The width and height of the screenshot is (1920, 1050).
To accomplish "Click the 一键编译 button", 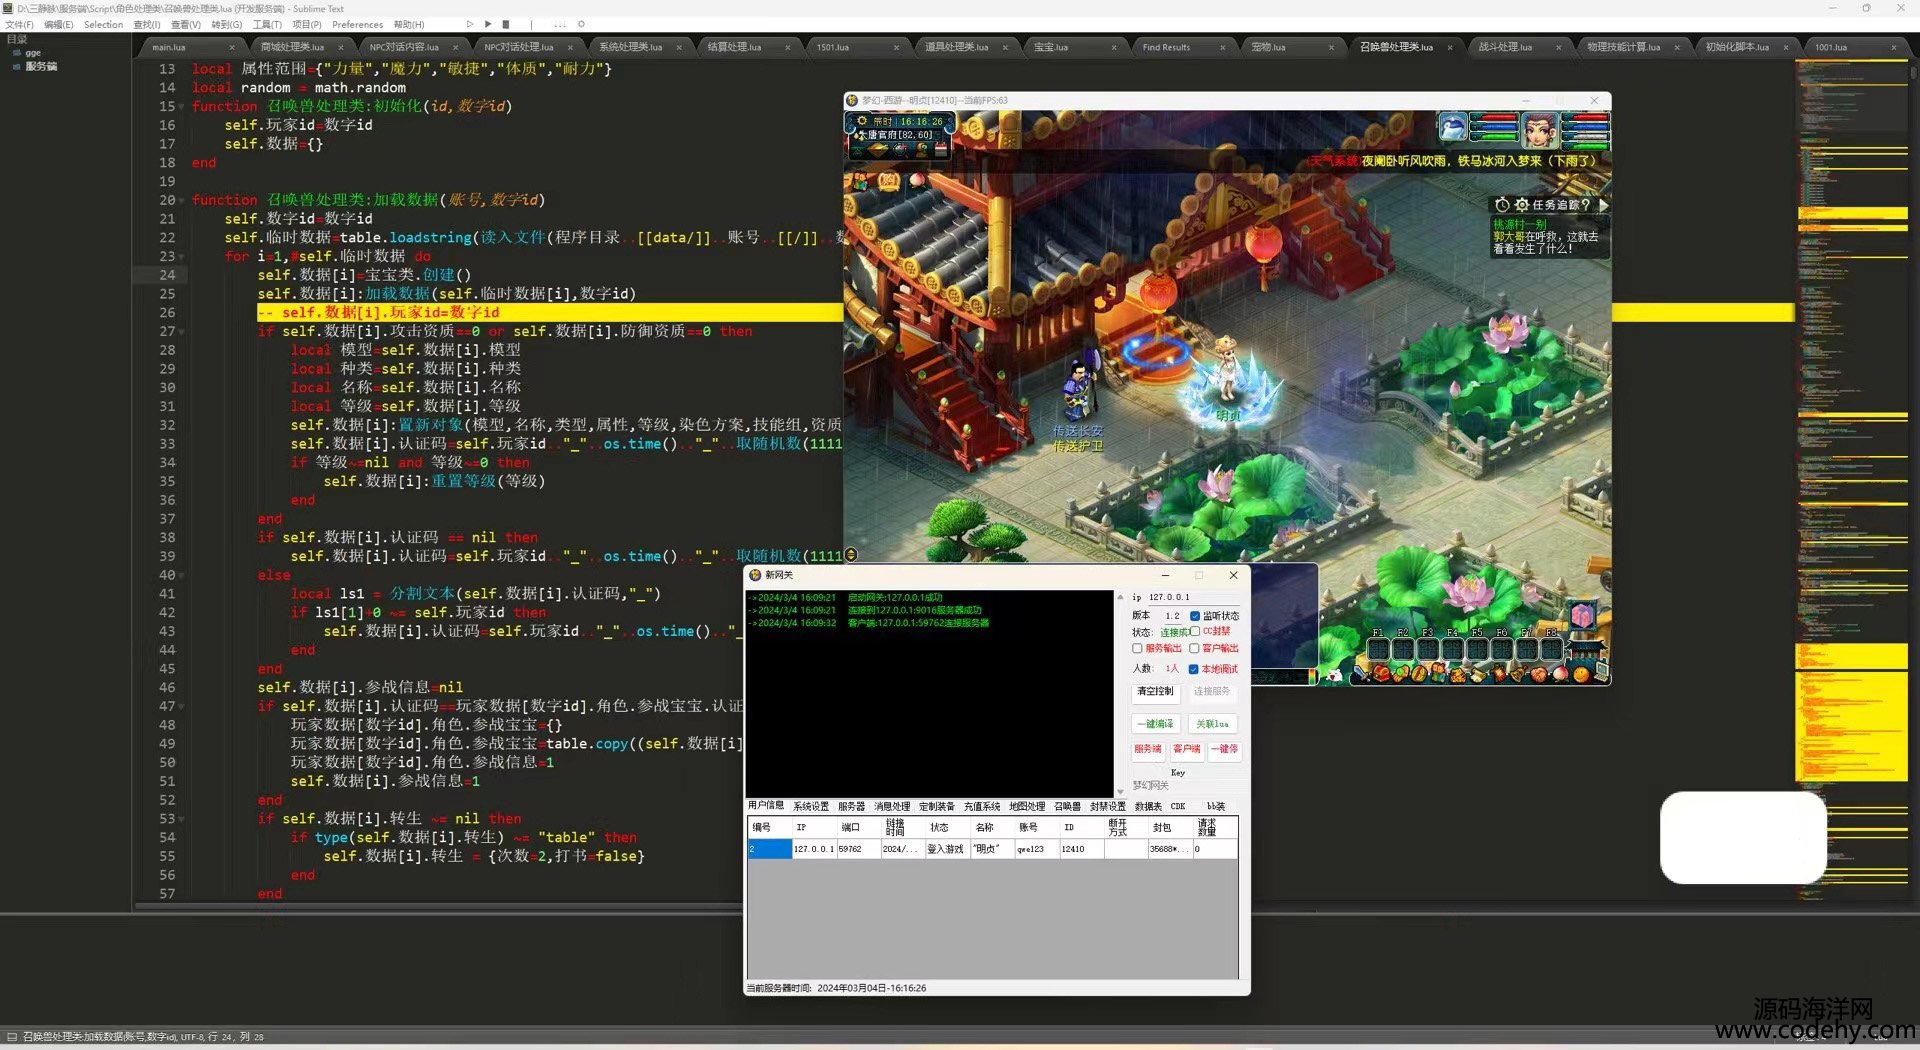I will point(1156,724).
